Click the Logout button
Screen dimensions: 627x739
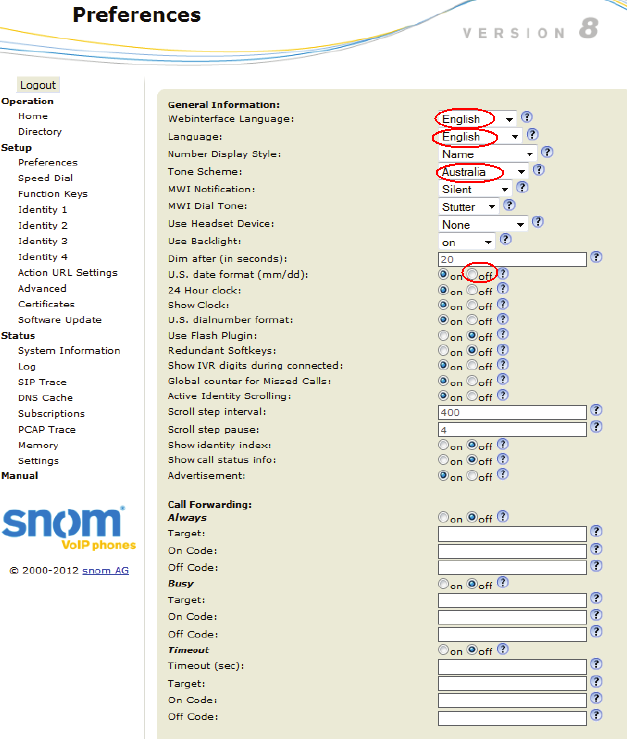click(38, 85)
